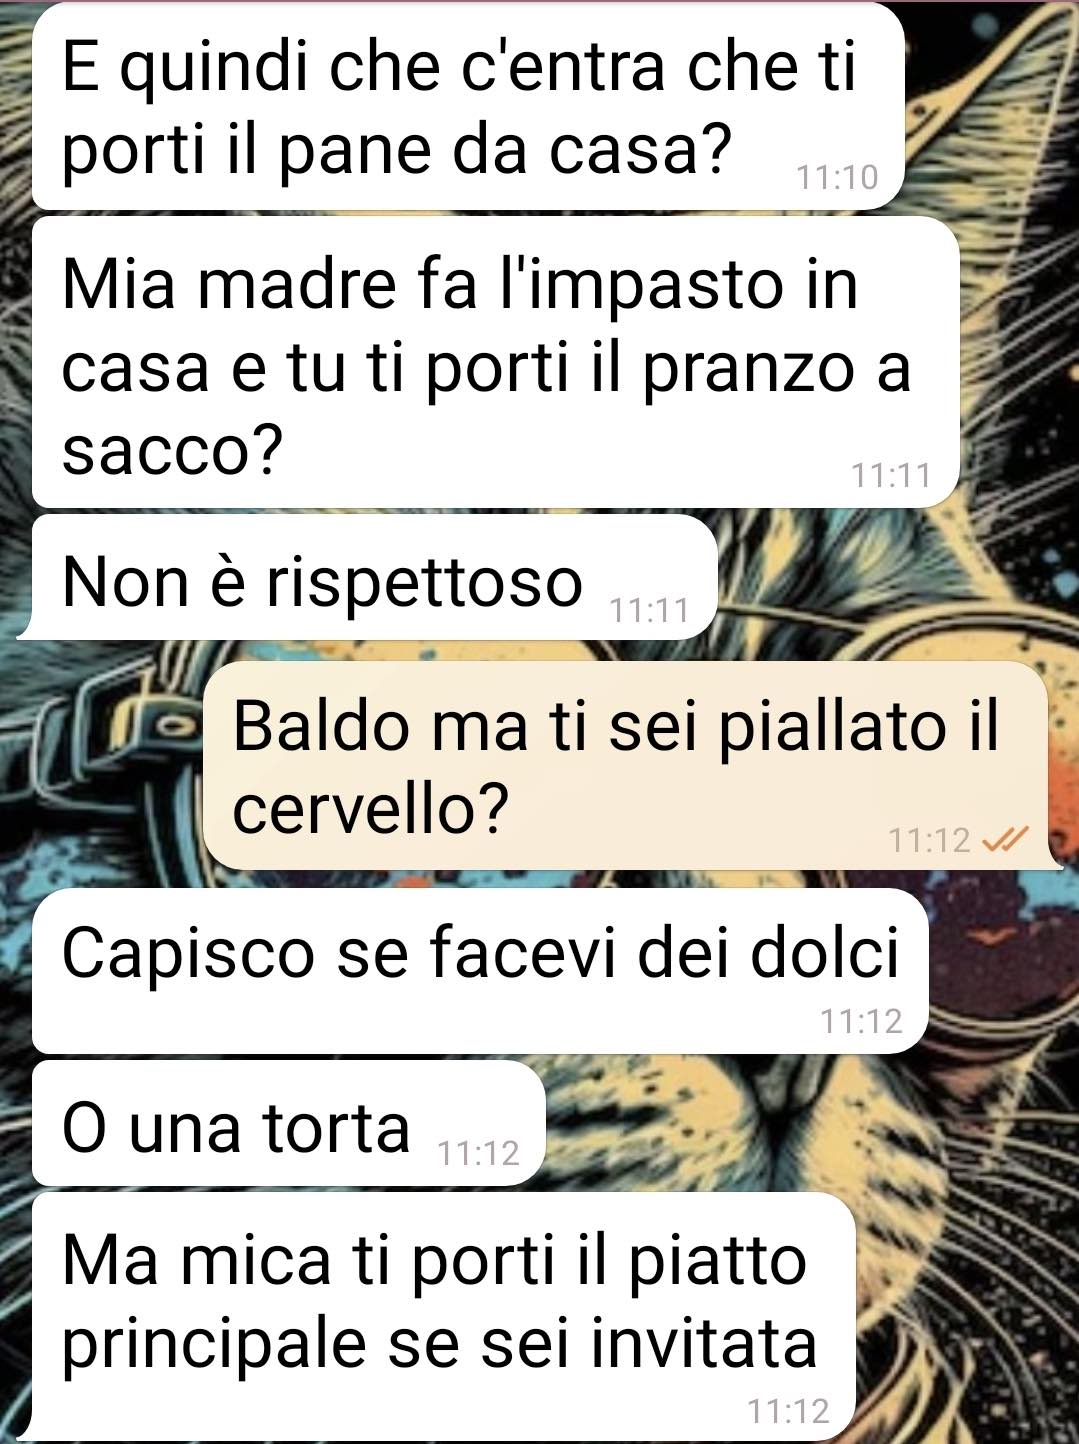Tap the double check mark read receipt

[1005, 840]
